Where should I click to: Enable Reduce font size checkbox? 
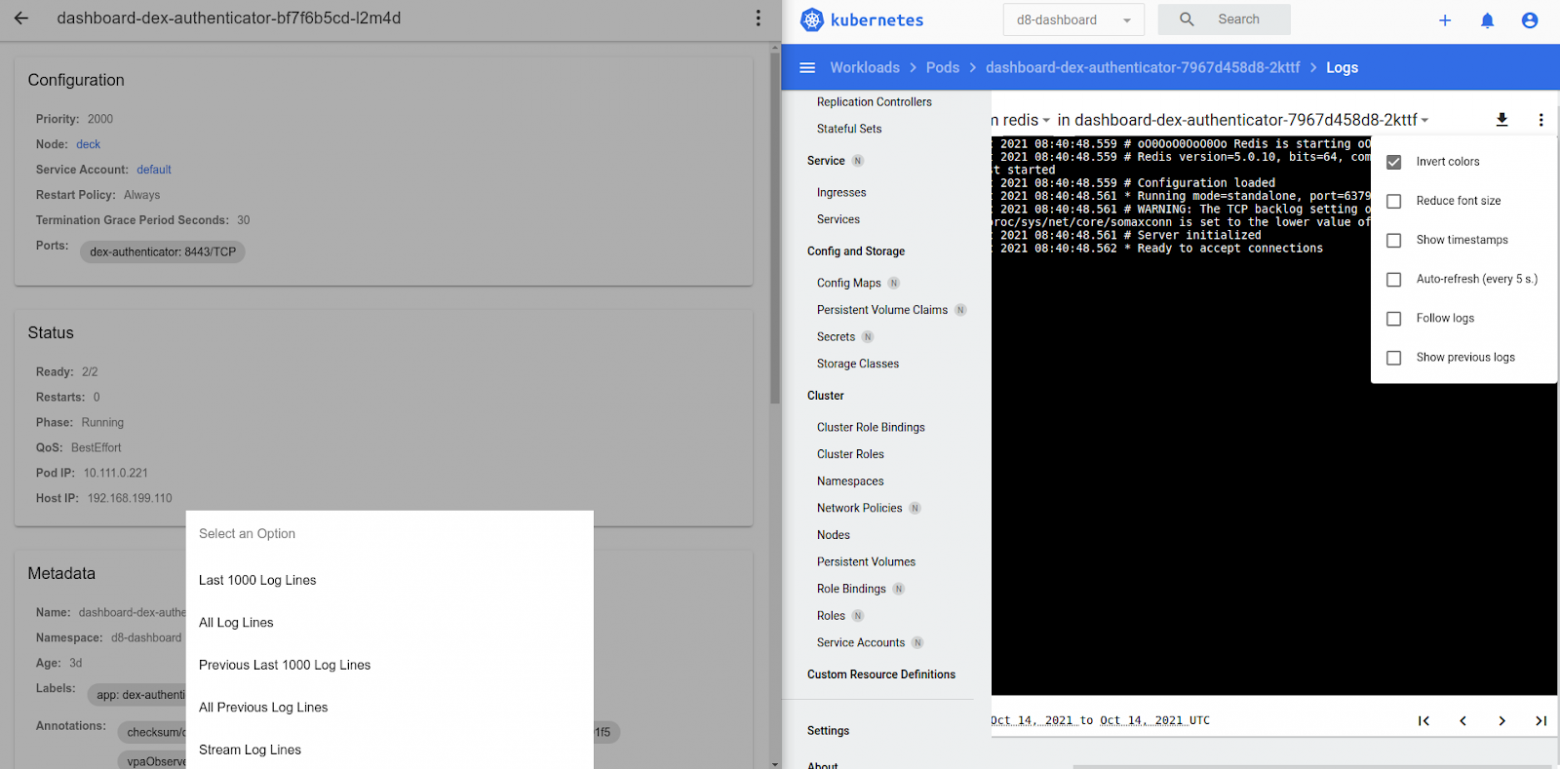[1394, 201]
